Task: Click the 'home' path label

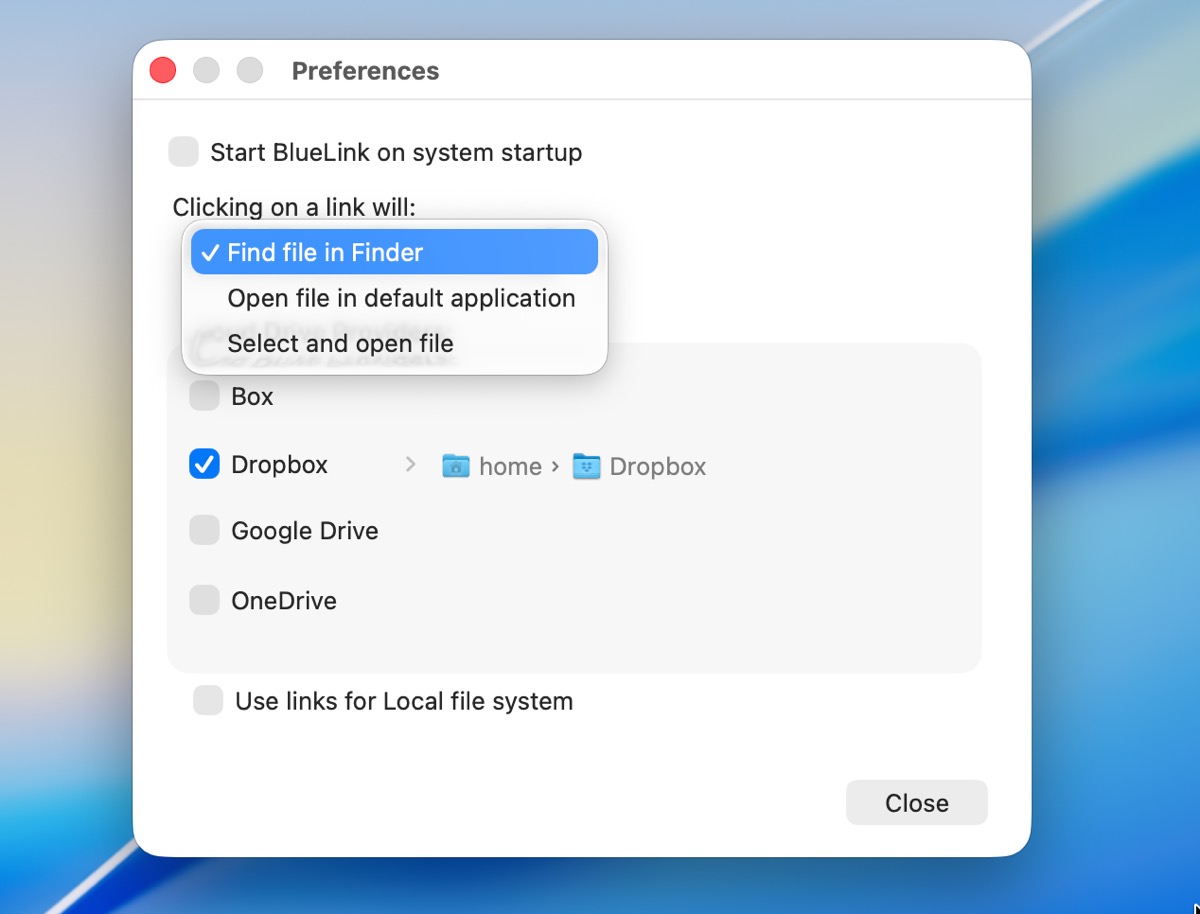Action: [x=510, y=466]
